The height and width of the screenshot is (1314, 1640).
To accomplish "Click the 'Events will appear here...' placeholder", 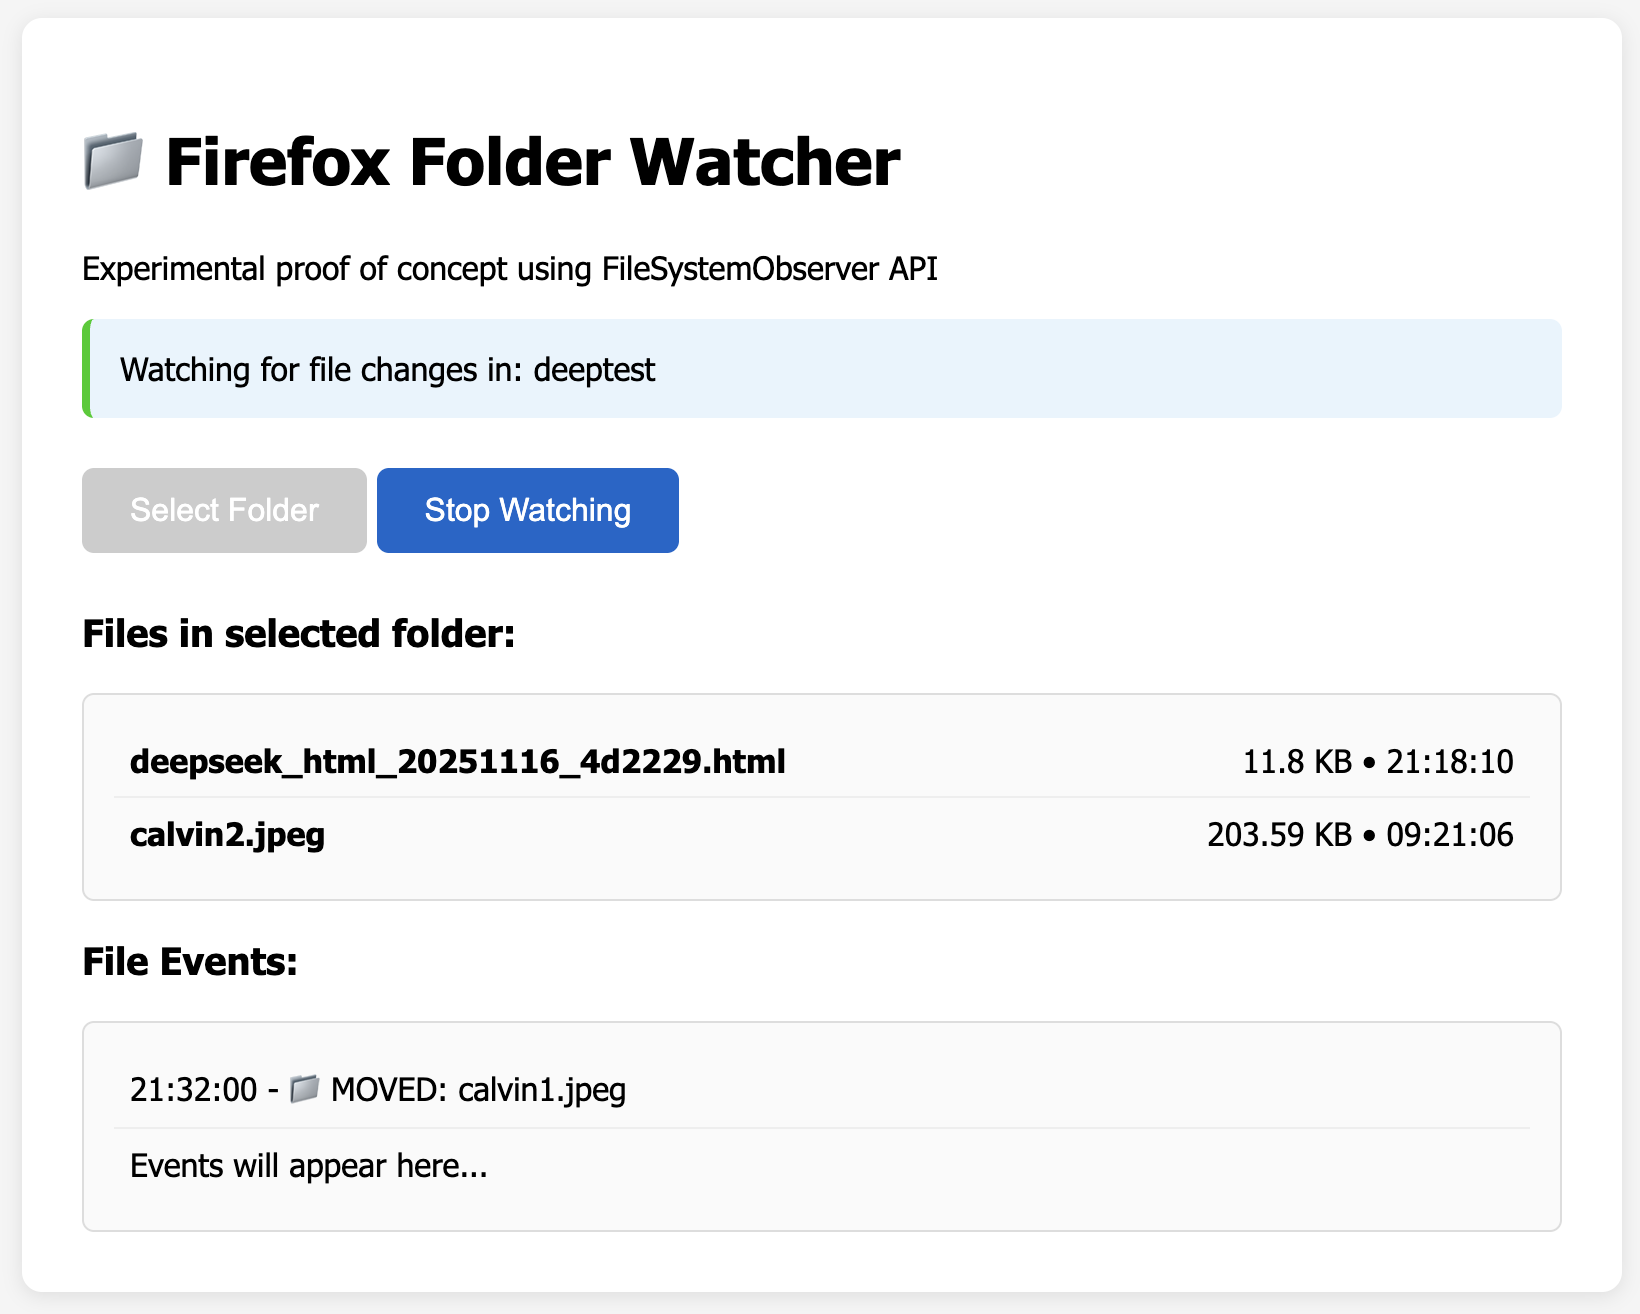I will click(308, 1166).
